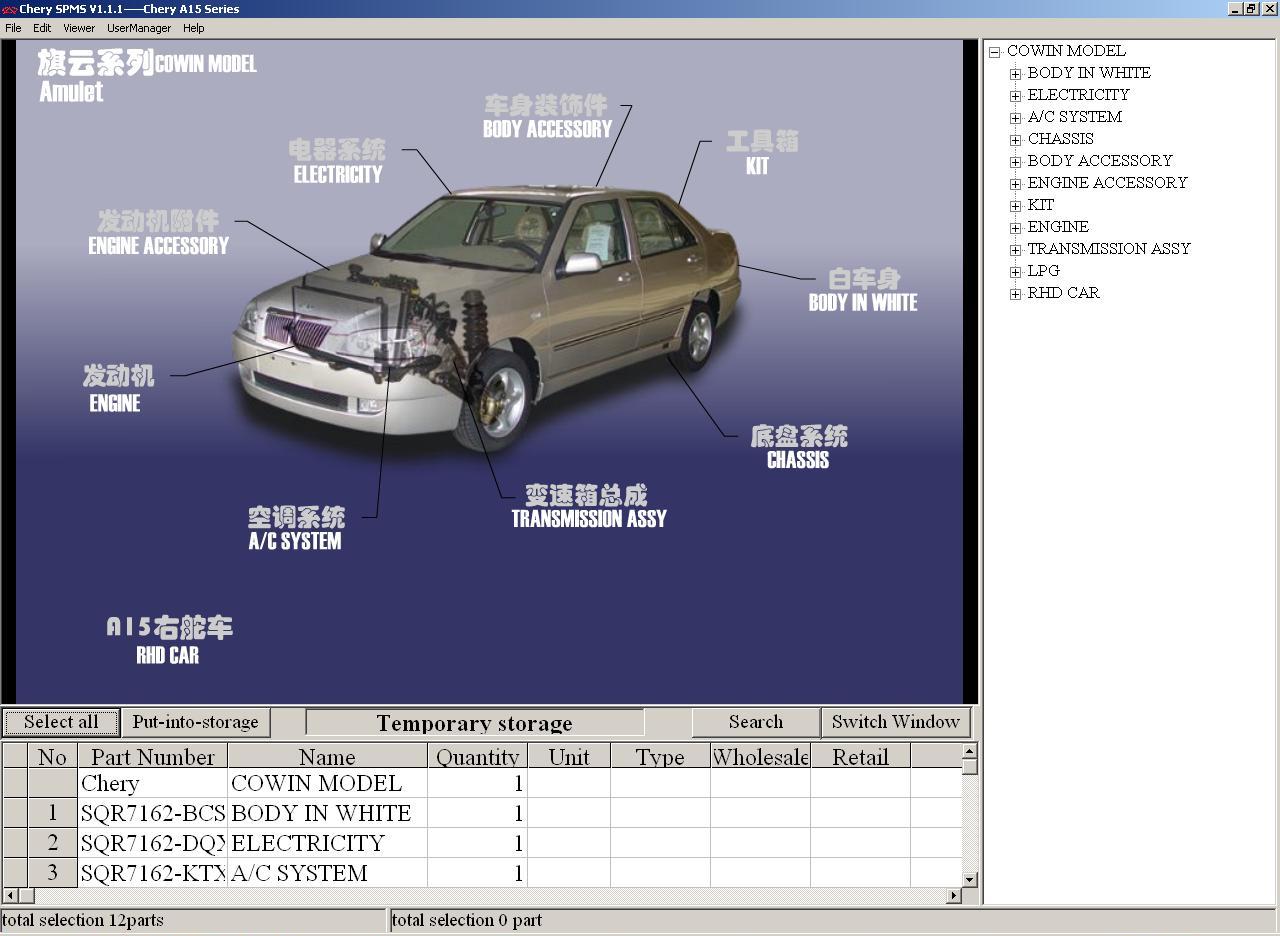Select RHD CAR in the tree

click(1063, 293)
